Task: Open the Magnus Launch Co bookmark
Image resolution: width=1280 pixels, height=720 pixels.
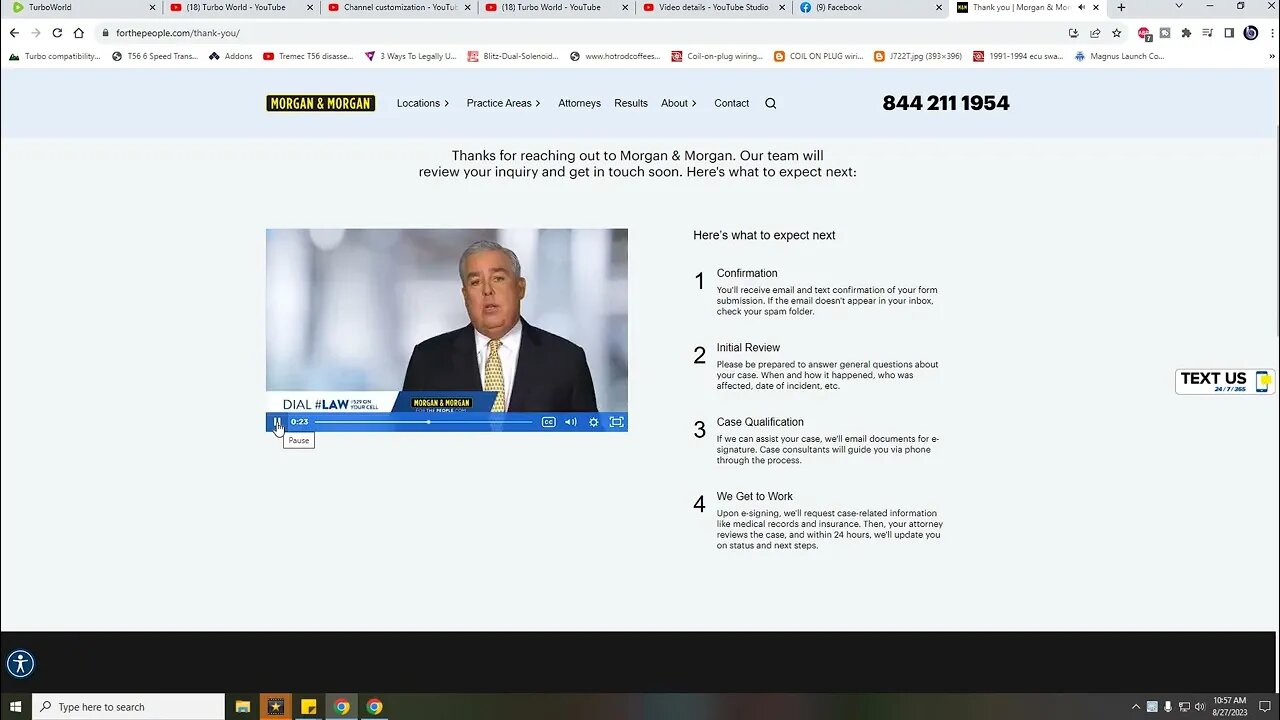Action: point(1119,56)
